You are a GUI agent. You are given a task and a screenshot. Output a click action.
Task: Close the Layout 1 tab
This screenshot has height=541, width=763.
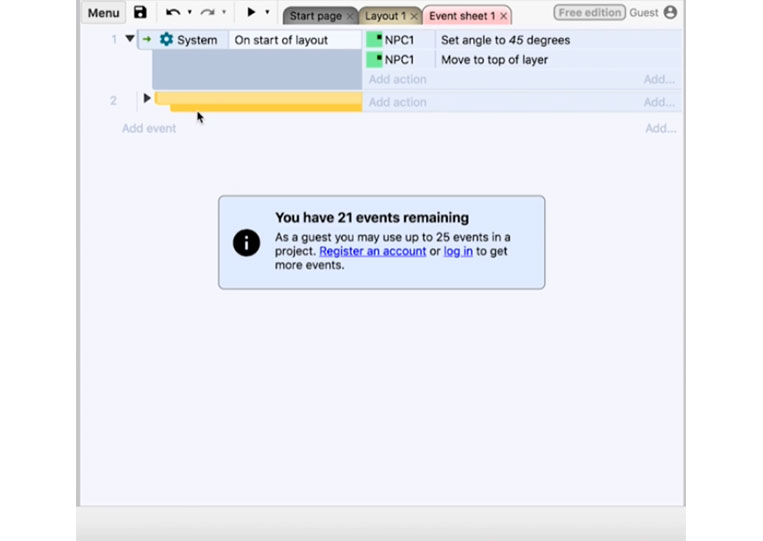tap(414, 17)
